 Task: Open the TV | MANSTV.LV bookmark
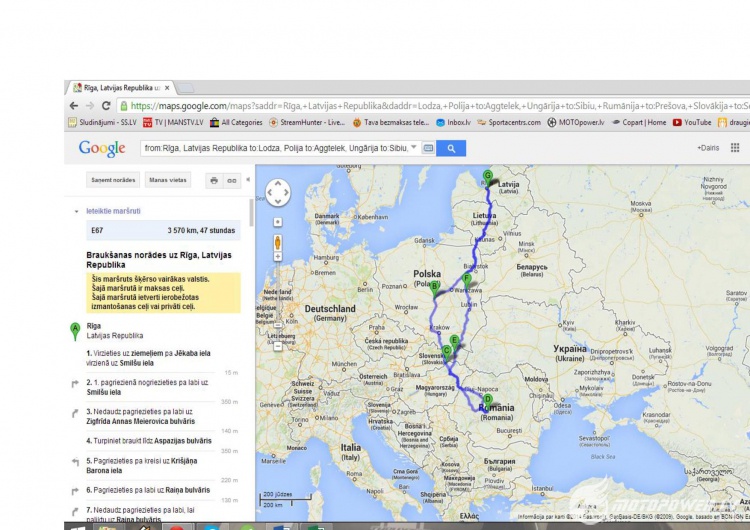point(173,122)
